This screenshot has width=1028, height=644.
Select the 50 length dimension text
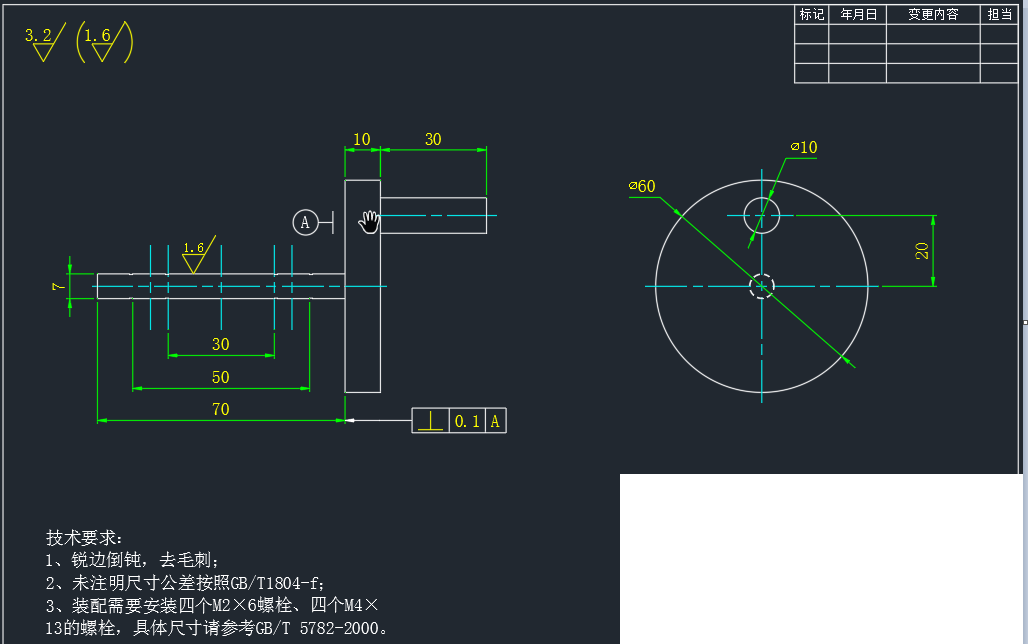click(220, 377)
